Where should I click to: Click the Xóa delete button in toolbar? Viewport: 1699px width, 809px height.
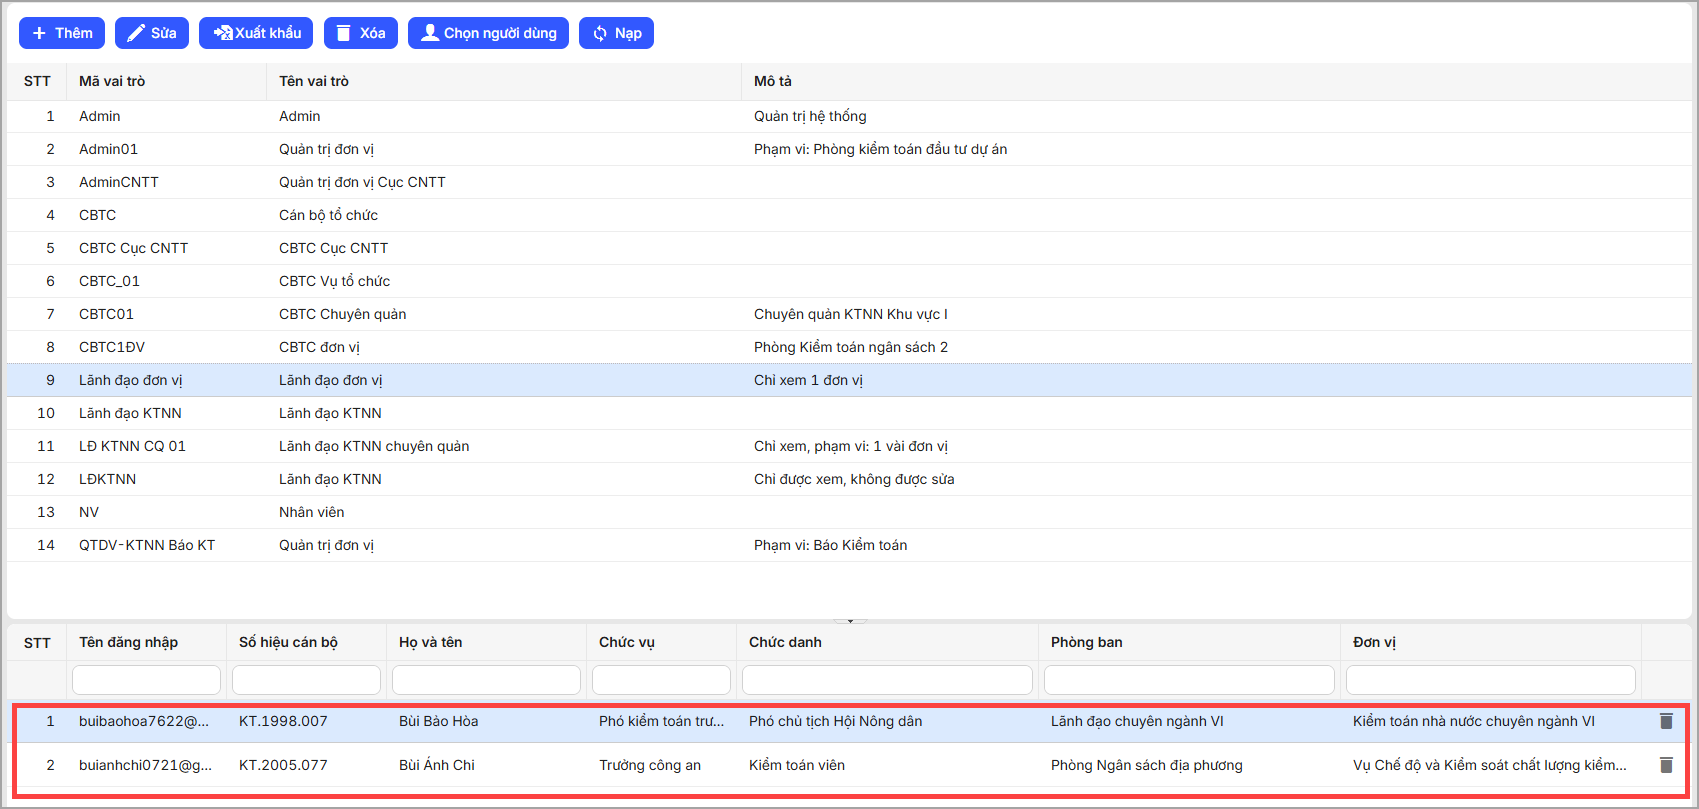pos(361,33)
